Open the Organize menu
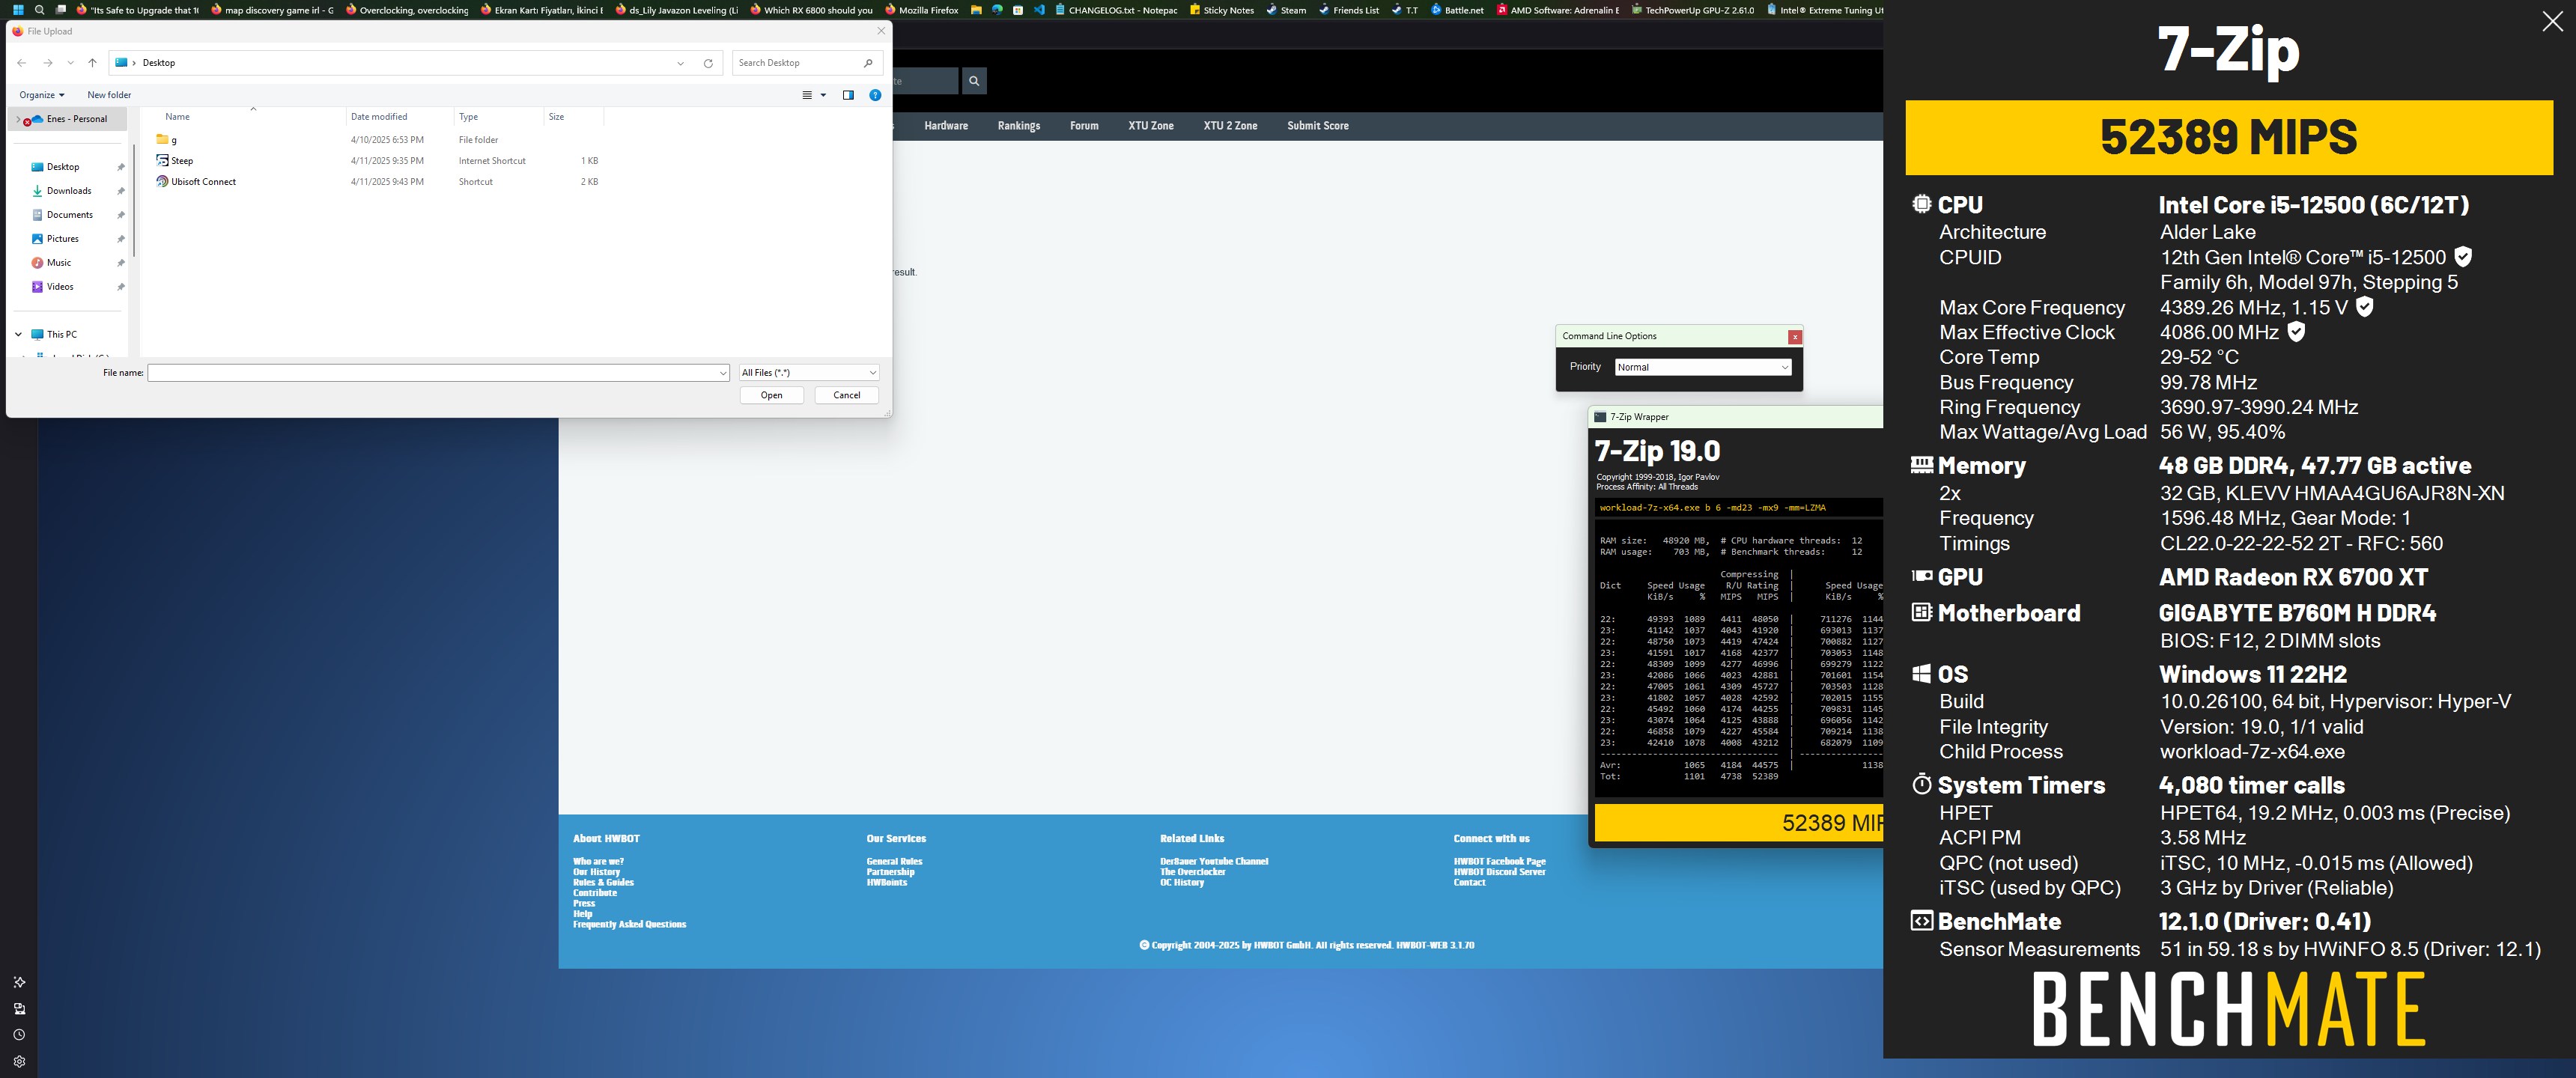2576x1078 pixels. pyautogui.click(x=42, y=95)
